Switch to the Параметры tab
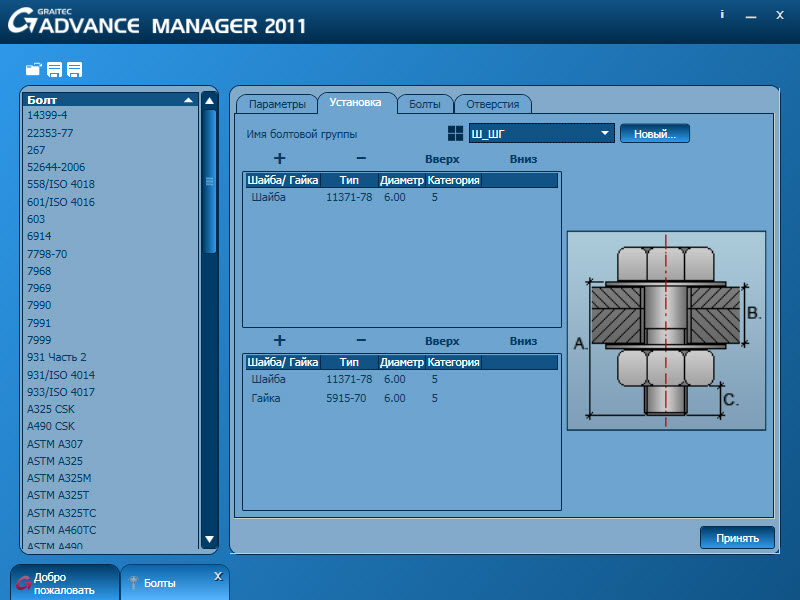The width and height of the screenshot is (800, 600). pos(277,104)
